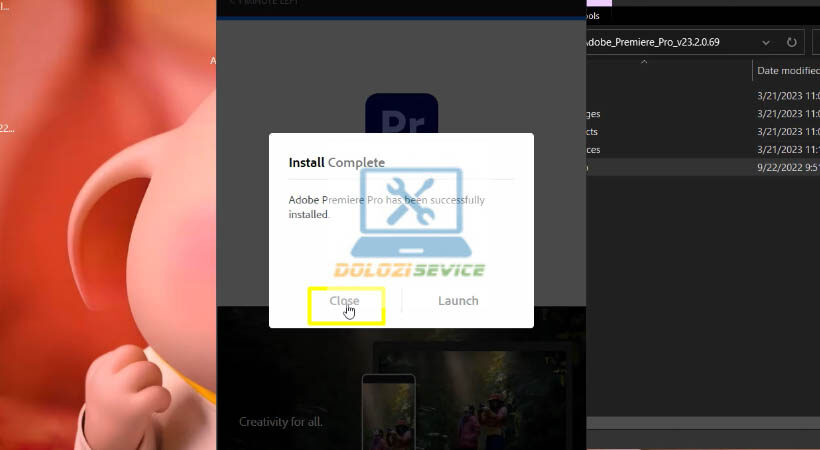Sort files by the Date modified column
The image size is (820, 450).
tap(787, 70)
